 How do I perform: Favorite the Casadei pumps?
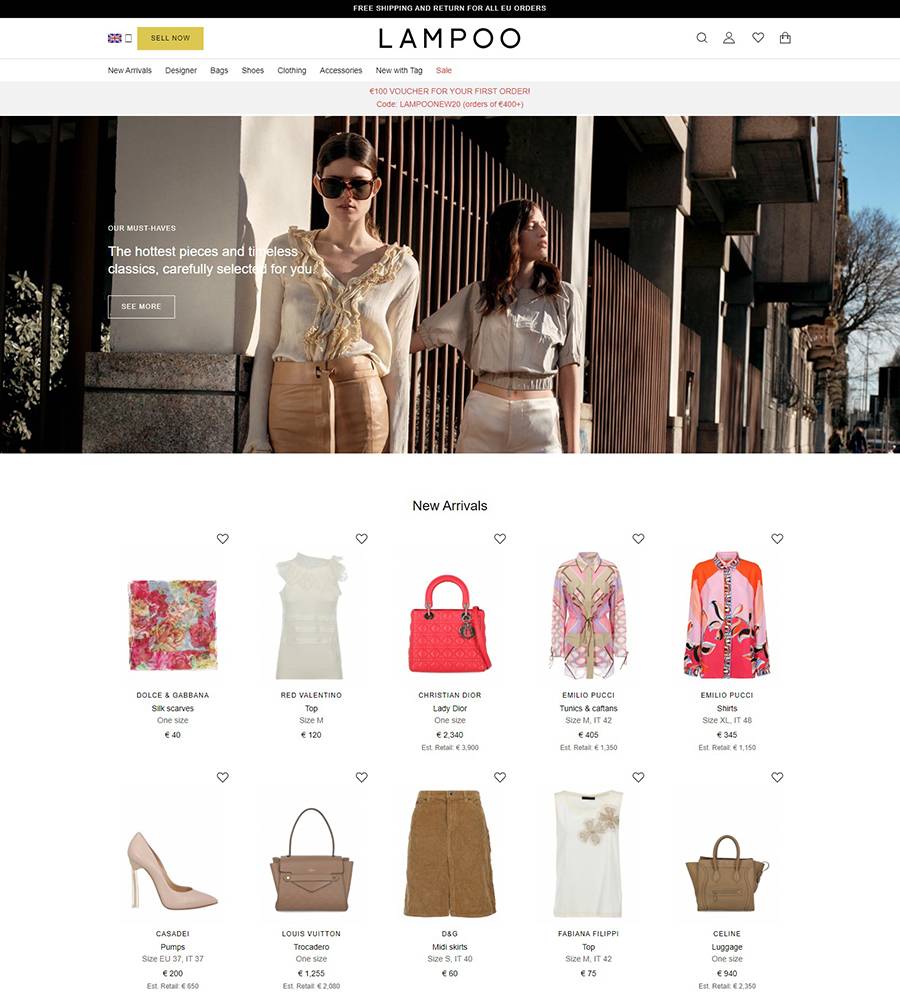(x=223, y=777)
